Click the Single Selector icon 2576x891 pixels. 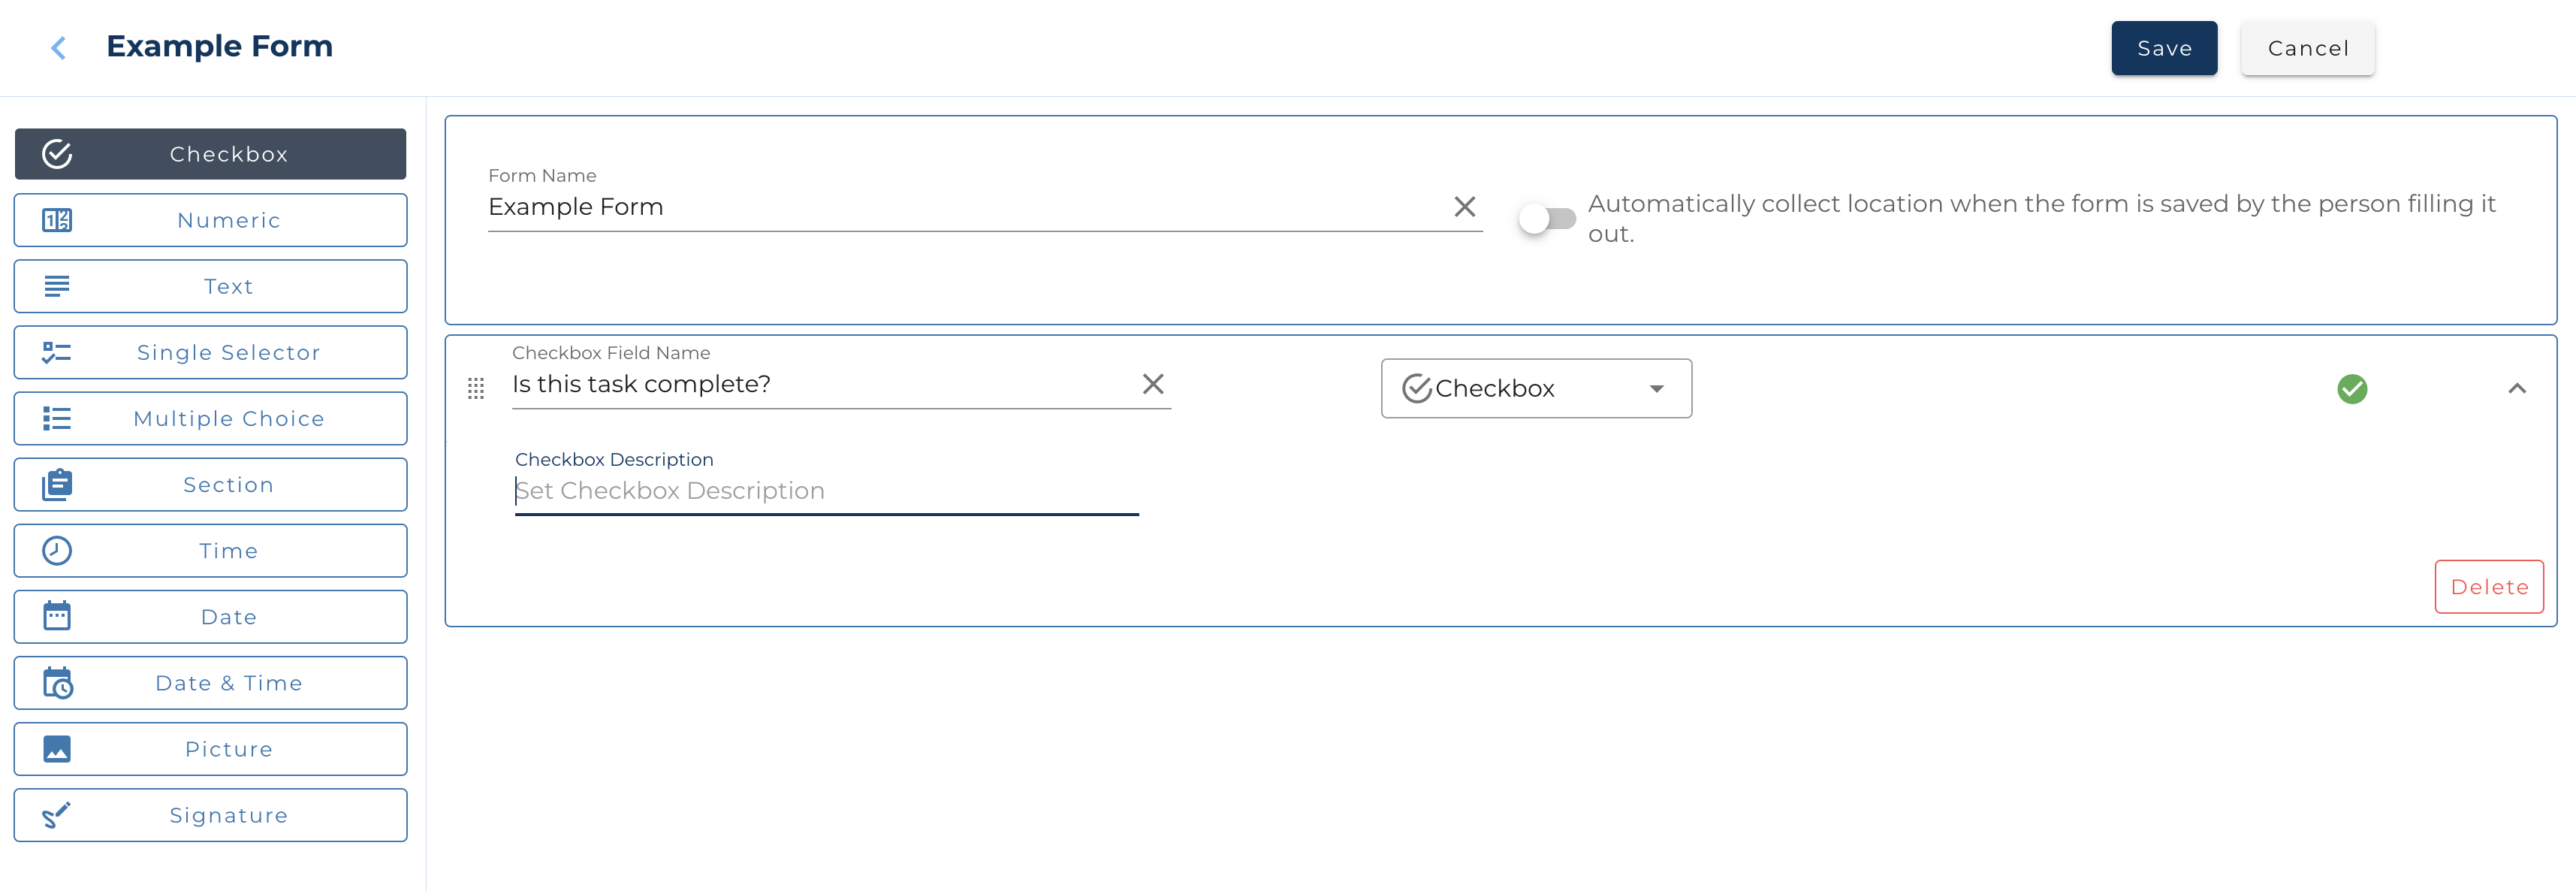(57, 352)
